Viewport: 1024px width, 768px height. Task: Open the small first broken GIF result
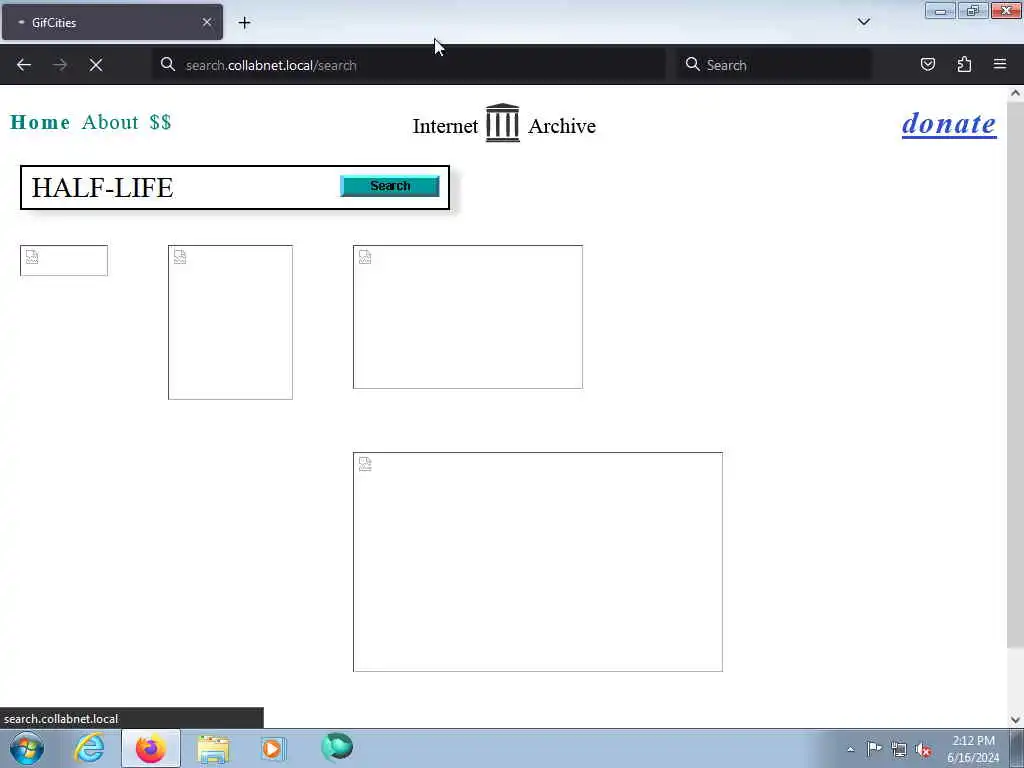click(x=64, y=261)
